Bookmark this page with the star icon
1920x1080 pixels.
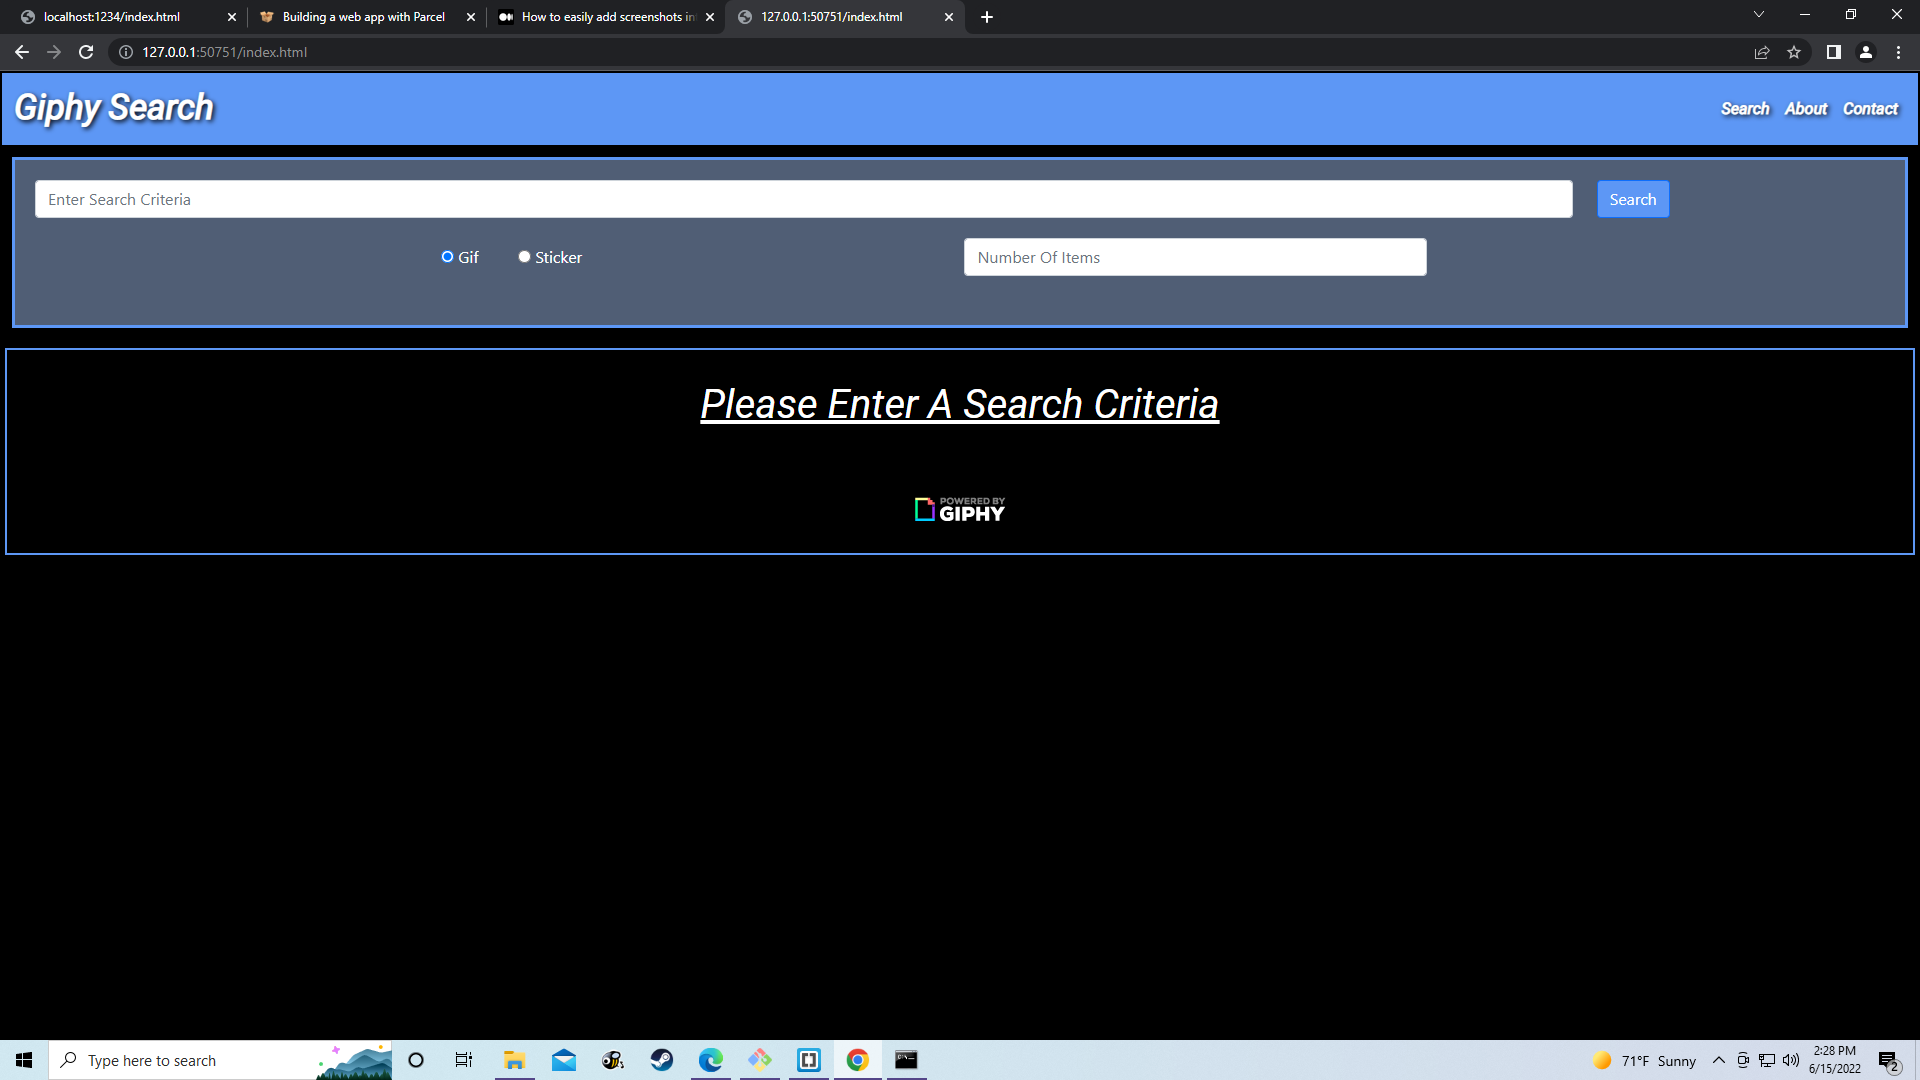tap(1794, 52)
